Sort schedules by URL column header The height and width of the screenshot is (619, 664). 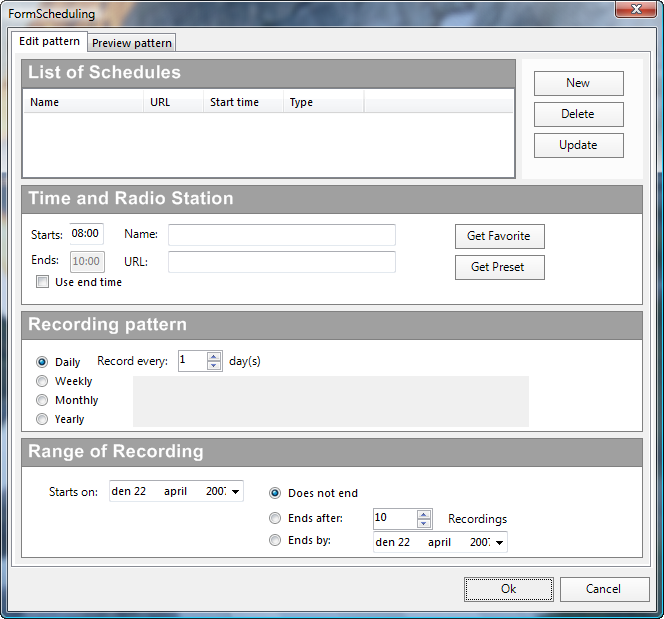(x=173, y=102)
